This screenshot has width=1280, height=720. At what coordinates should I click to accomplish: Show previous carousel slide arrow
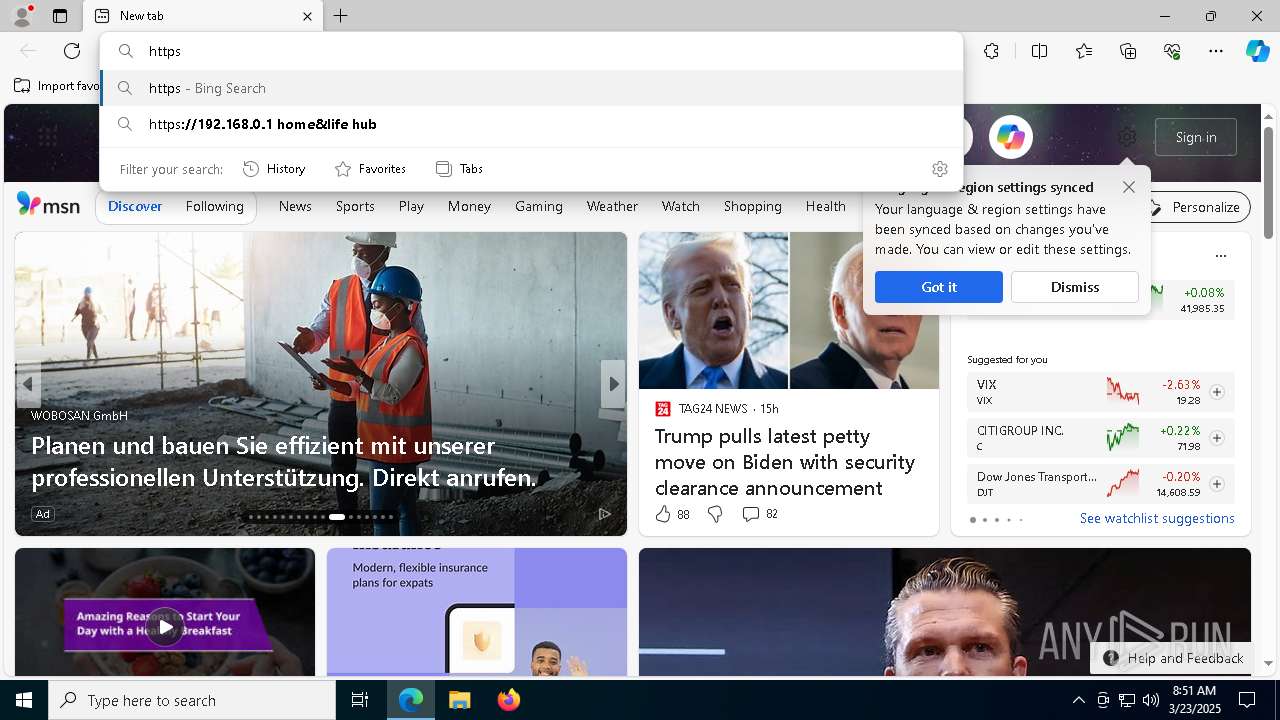pos(28,384)
